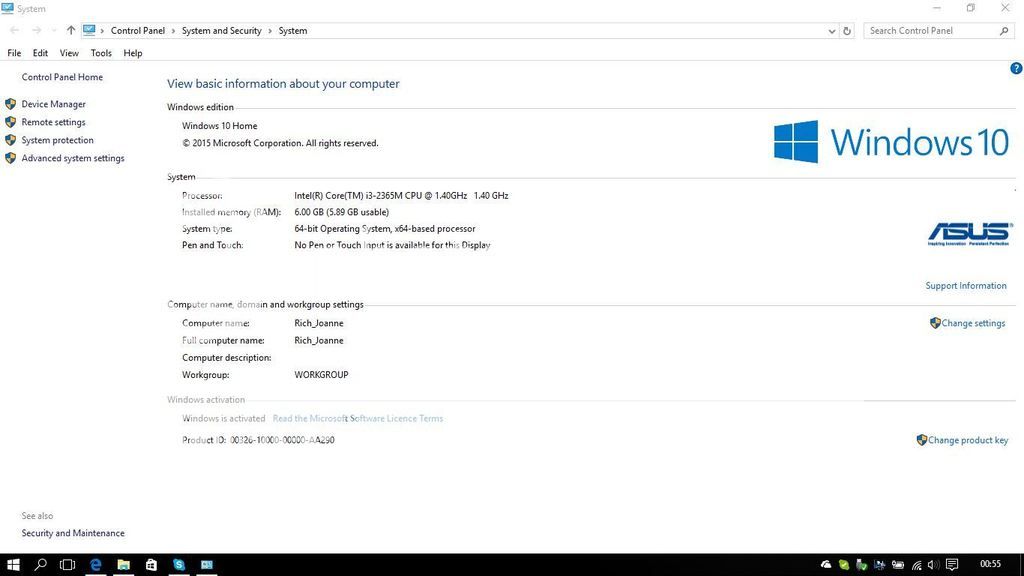
Task: Click the shield icon beside Change settings
Action: tap(935, 323)
